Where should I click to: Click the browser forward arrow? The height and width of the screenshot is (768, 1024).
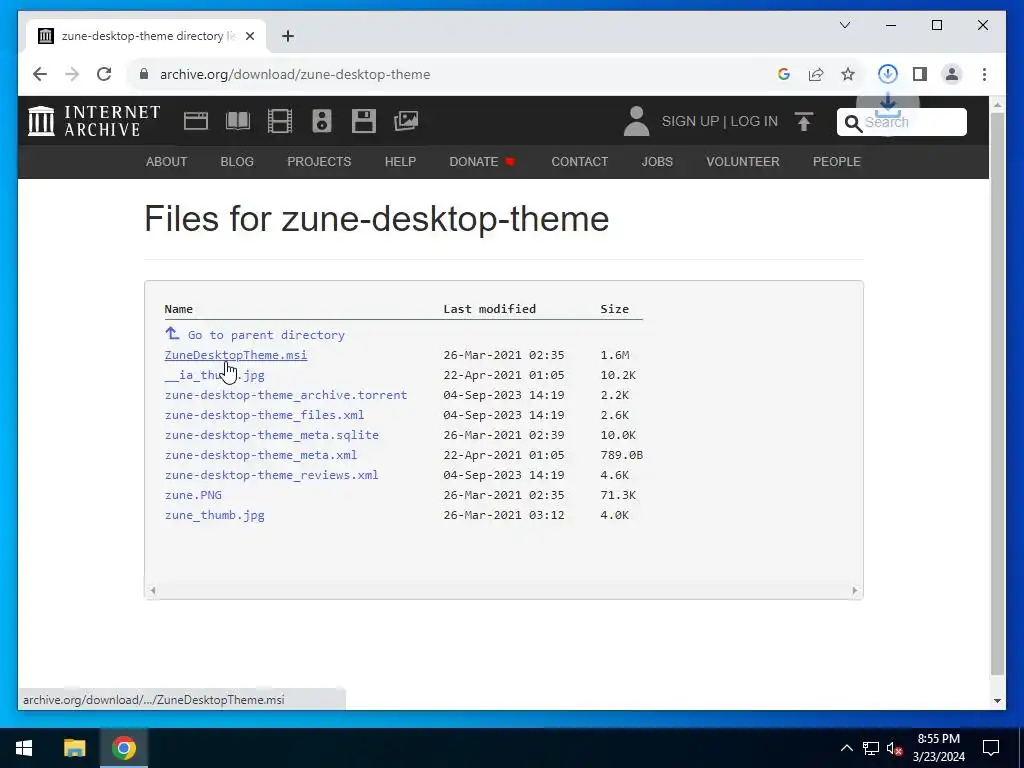[72, 74]
